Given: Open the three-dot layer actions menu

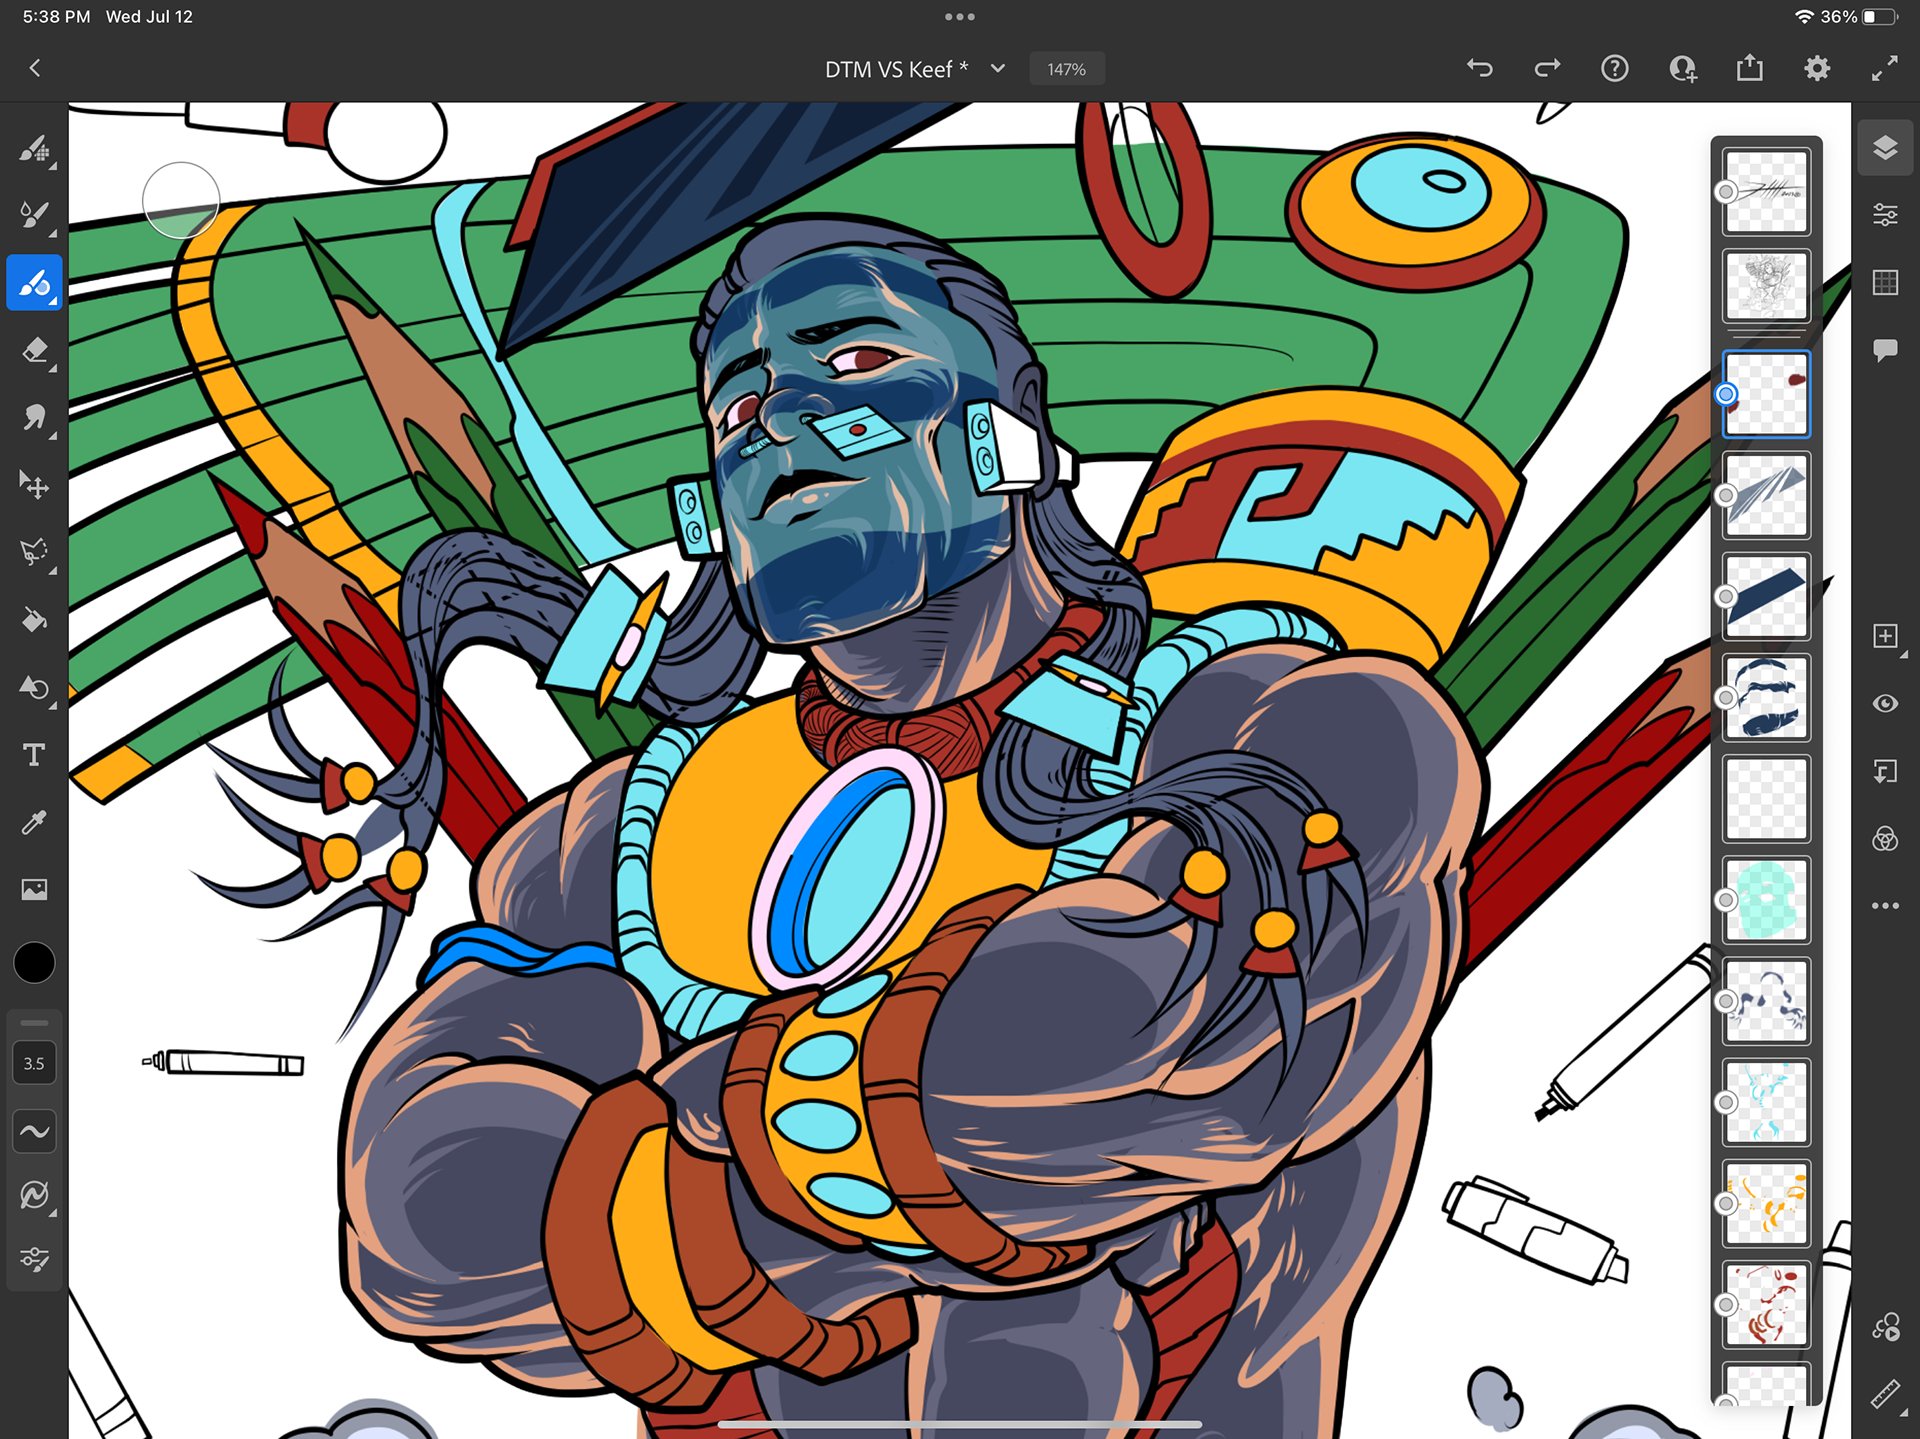Looking at the screenshot, I should click(1885, 906).
